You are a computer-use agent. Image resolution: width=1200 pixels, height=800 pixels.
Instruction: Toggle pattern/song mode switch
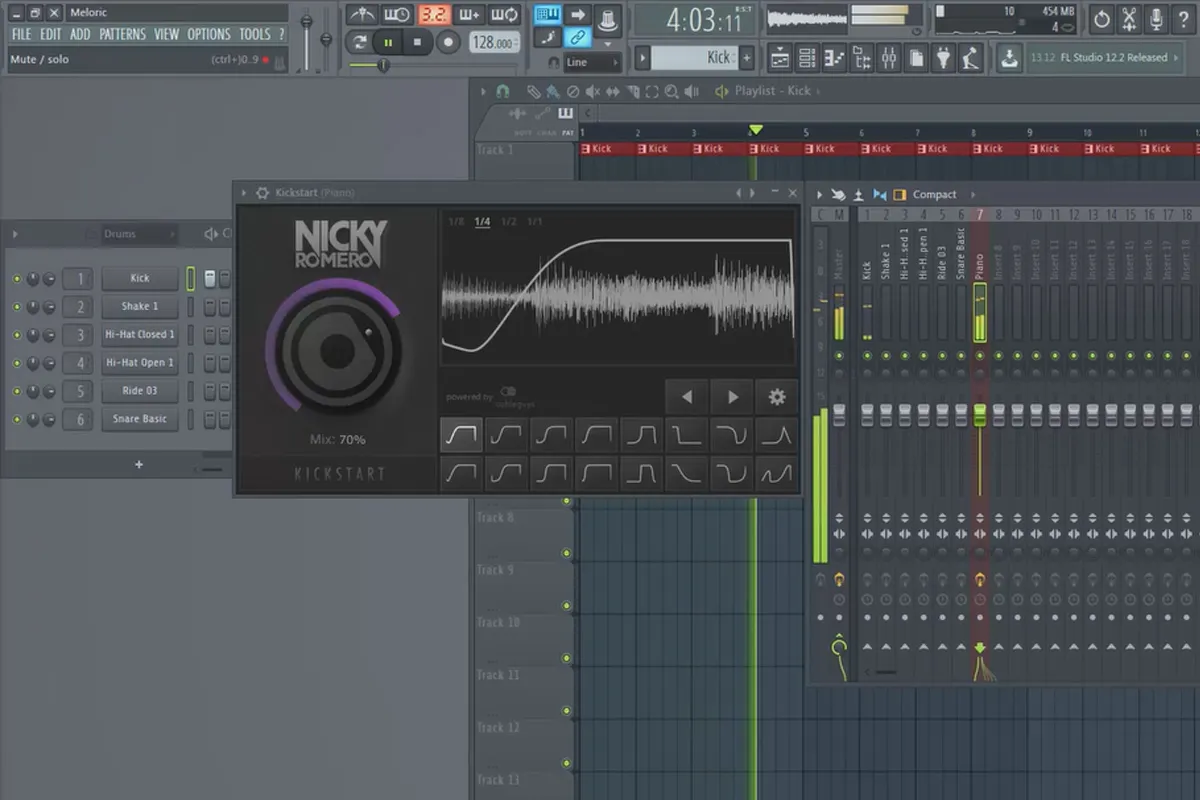point(360,42)
